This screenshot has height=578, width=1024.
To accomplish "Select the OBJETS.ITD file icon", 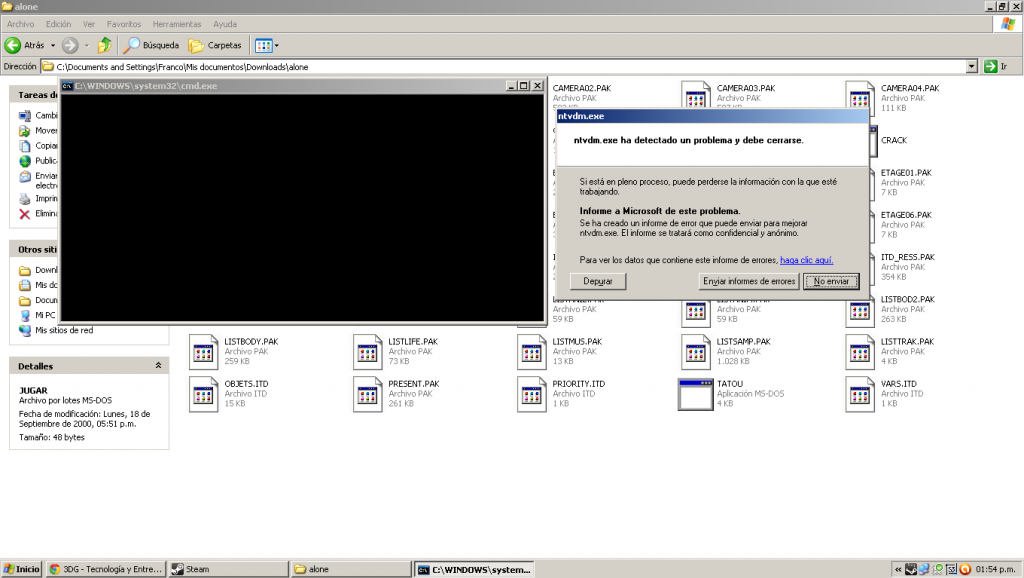I will 204,394.
